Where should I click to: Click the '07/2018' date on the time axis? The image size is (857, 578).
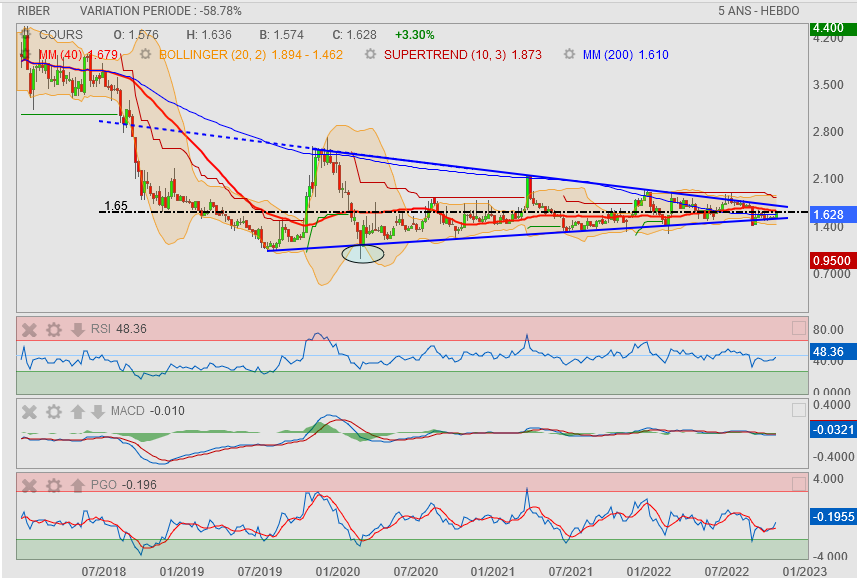click(104, 571)
